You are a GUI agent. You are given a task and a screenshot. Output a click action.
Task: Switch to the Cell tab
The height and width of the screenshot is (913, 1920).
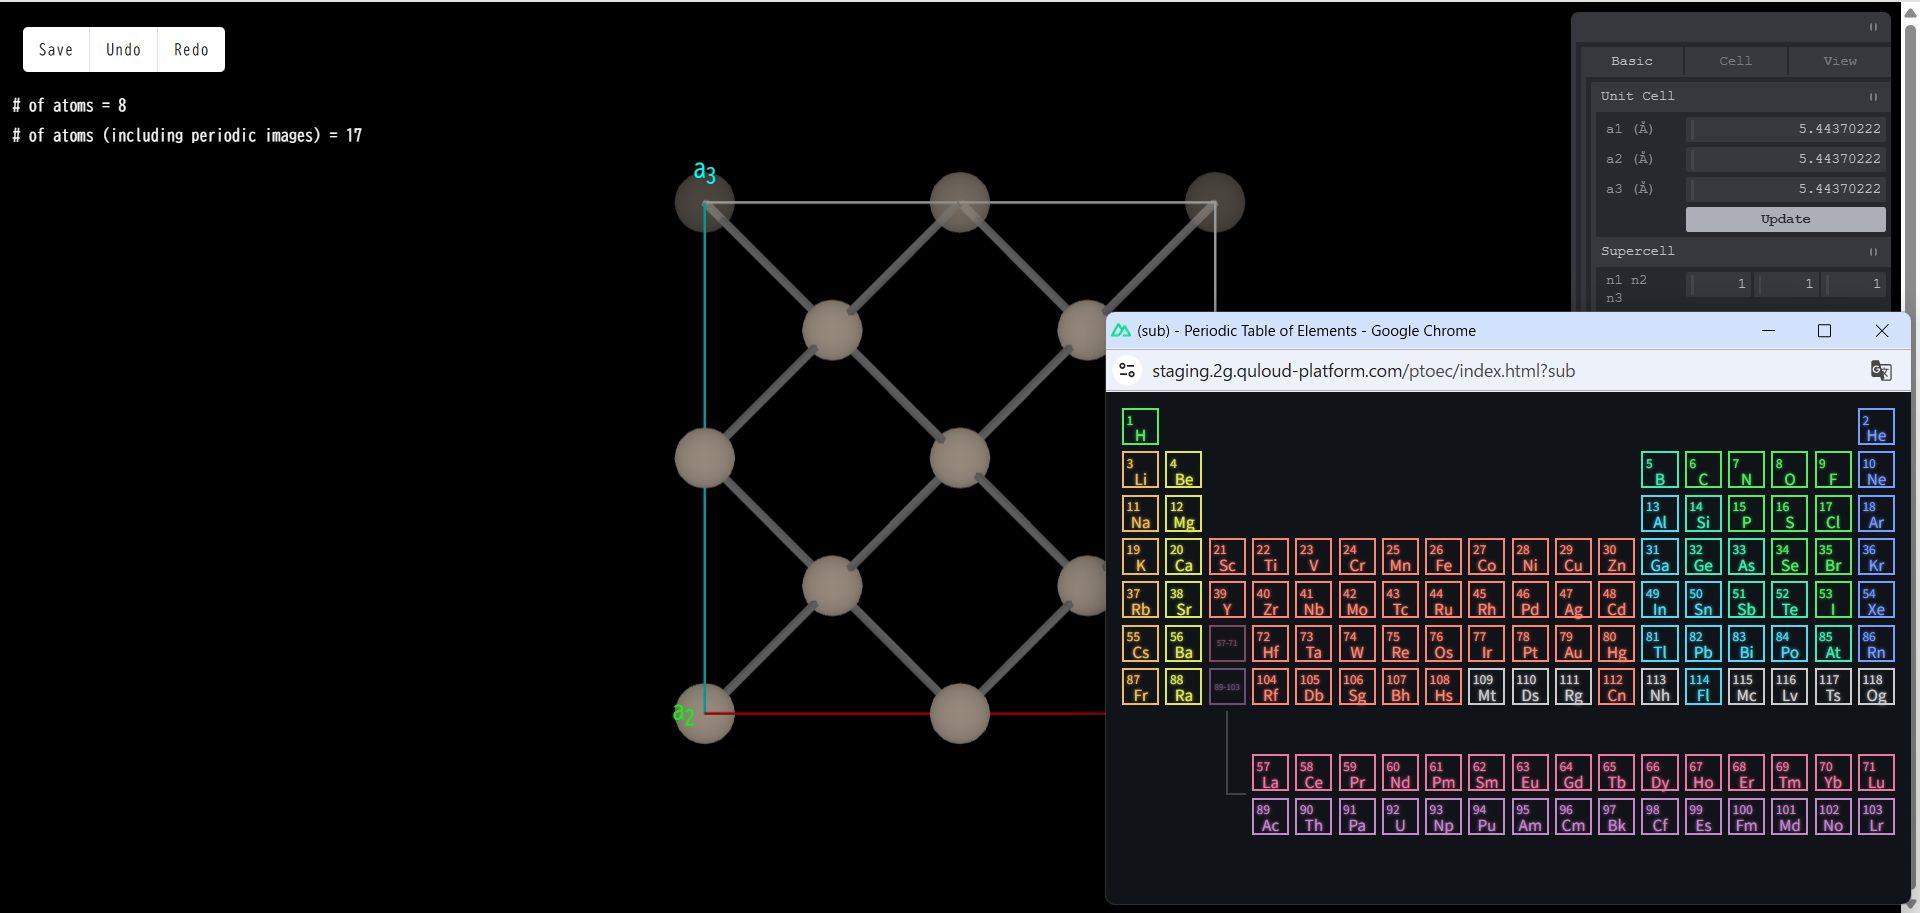[1735, 61]
